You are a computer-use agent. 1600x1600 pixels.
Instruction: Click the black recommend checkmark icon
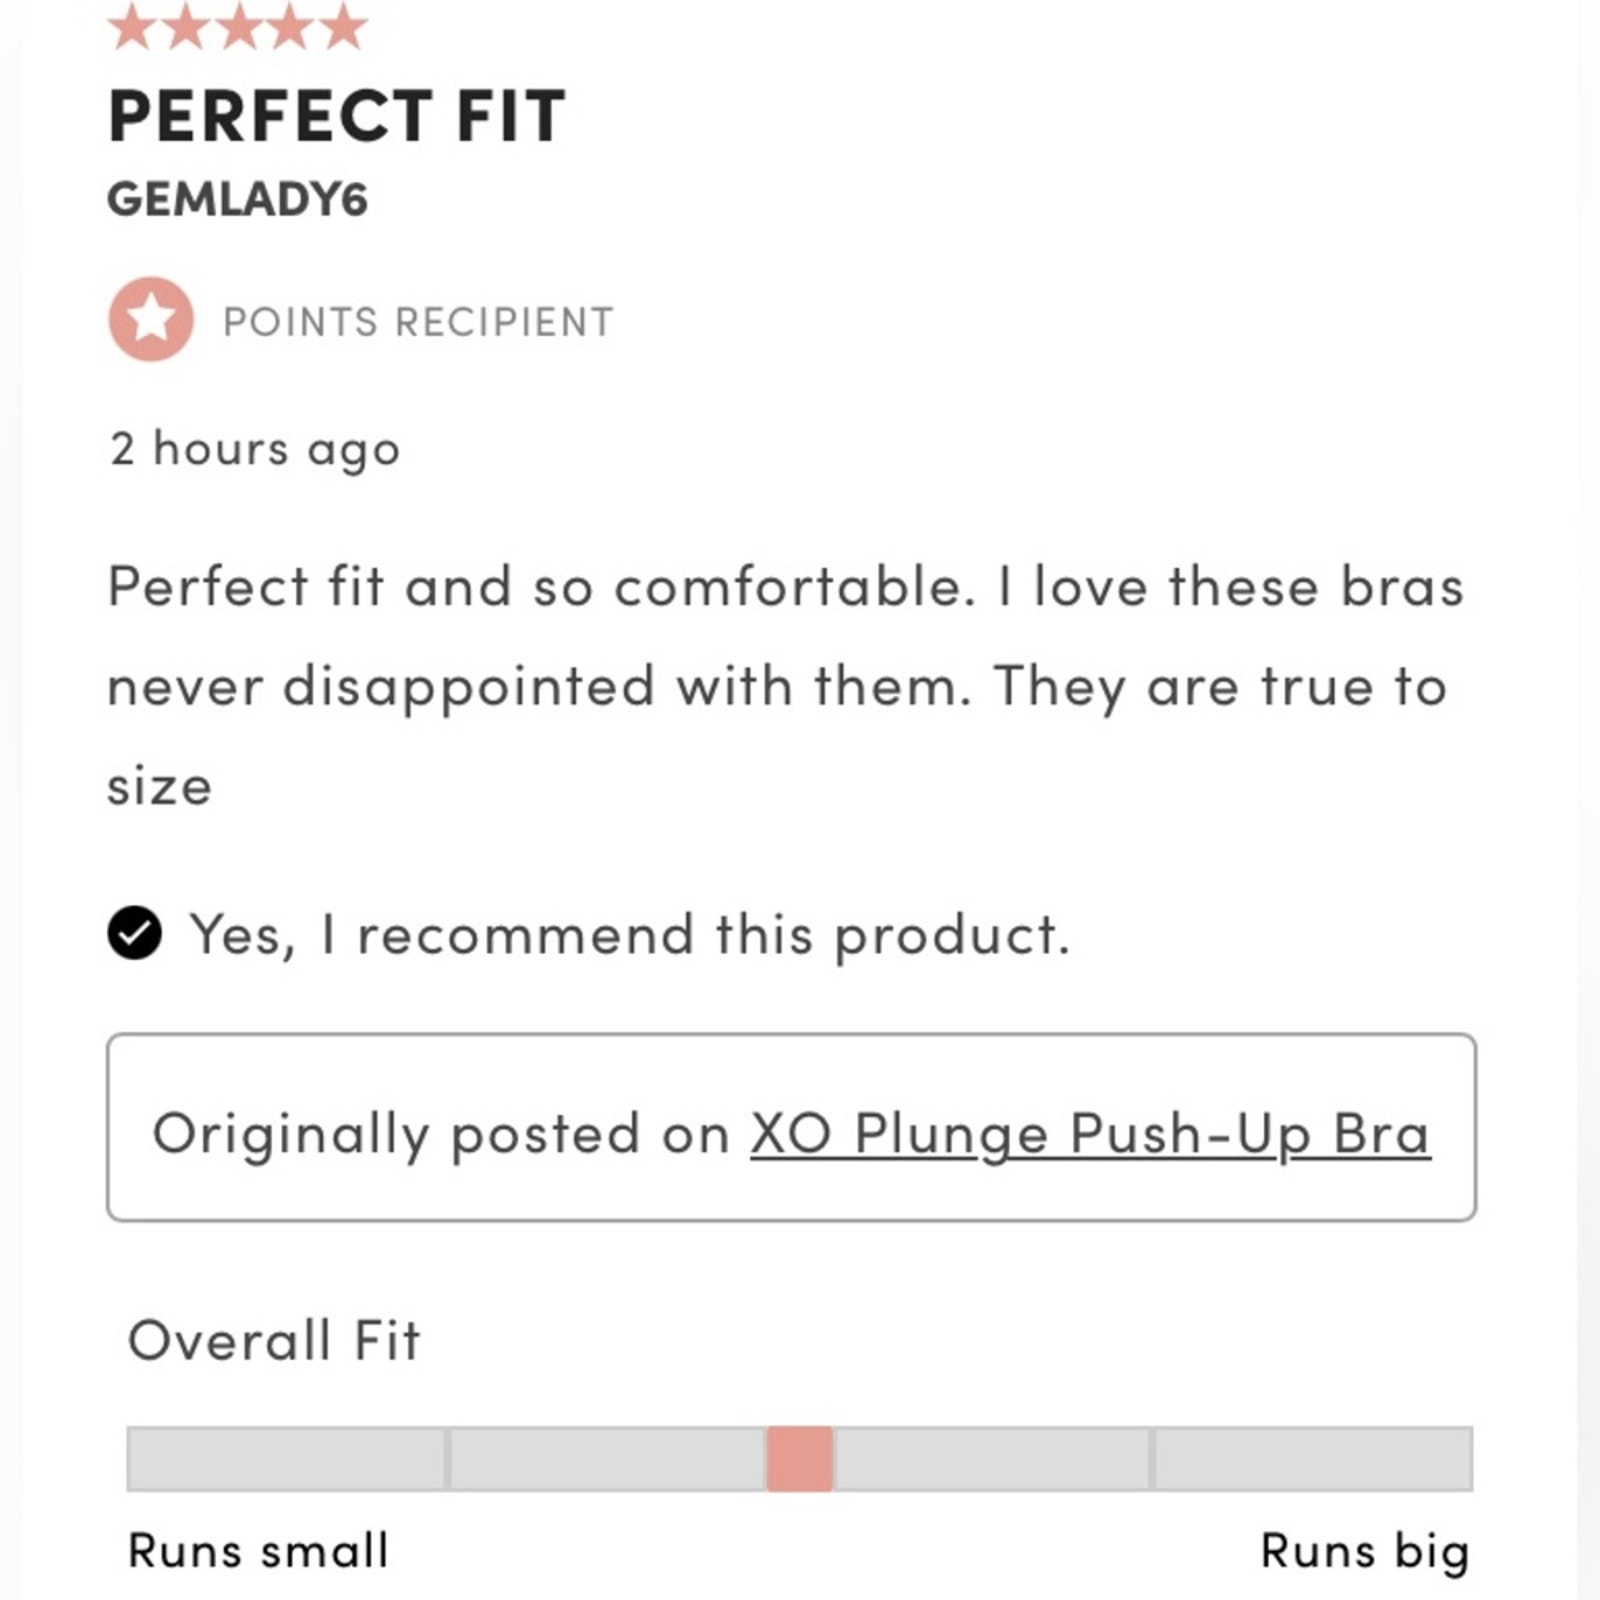[x=134, y=933]
